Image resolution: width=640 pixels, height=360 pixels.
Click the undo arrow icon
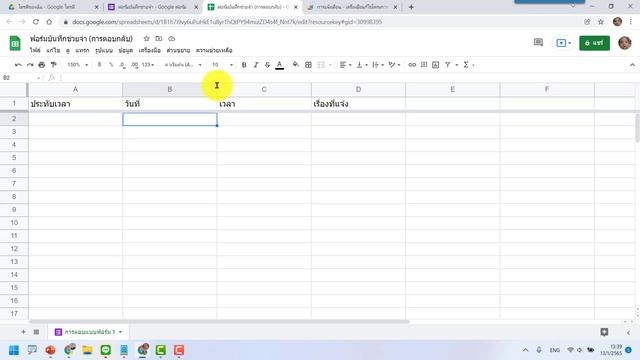[x=18, y=65]
